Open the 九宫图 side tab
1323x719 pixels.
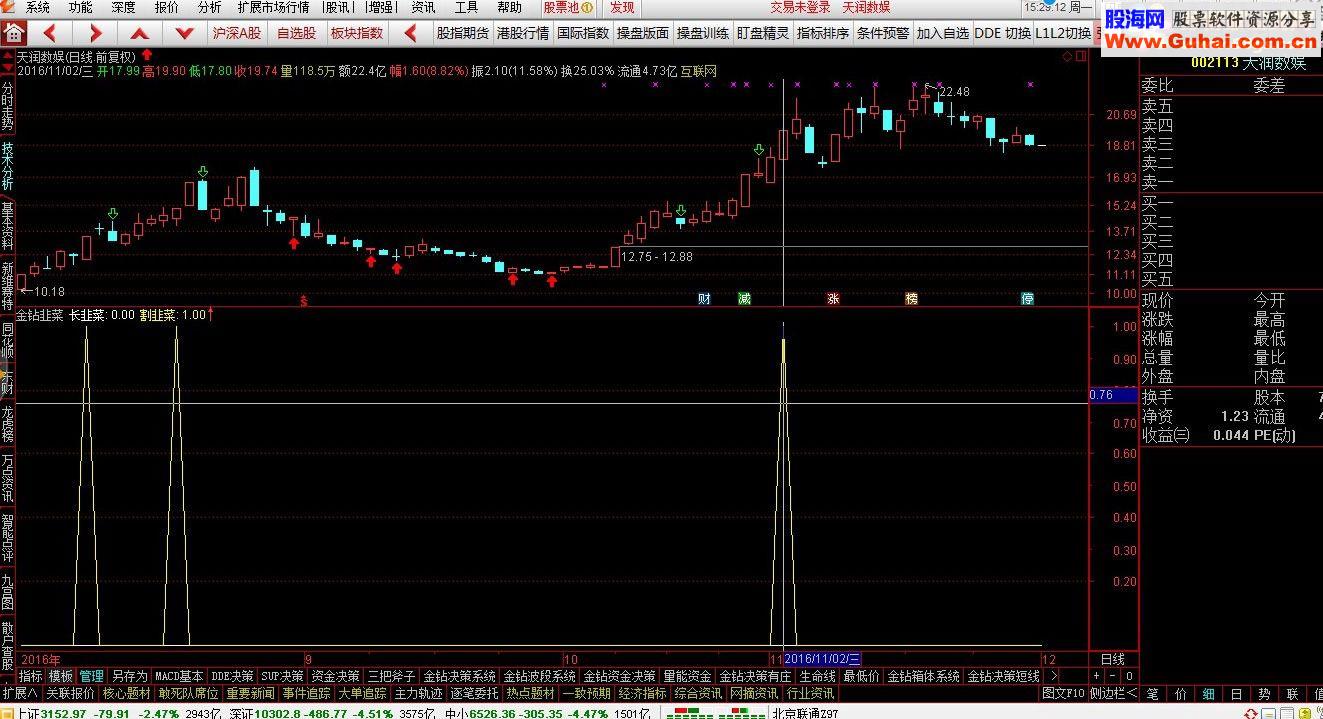click(8, 591)
